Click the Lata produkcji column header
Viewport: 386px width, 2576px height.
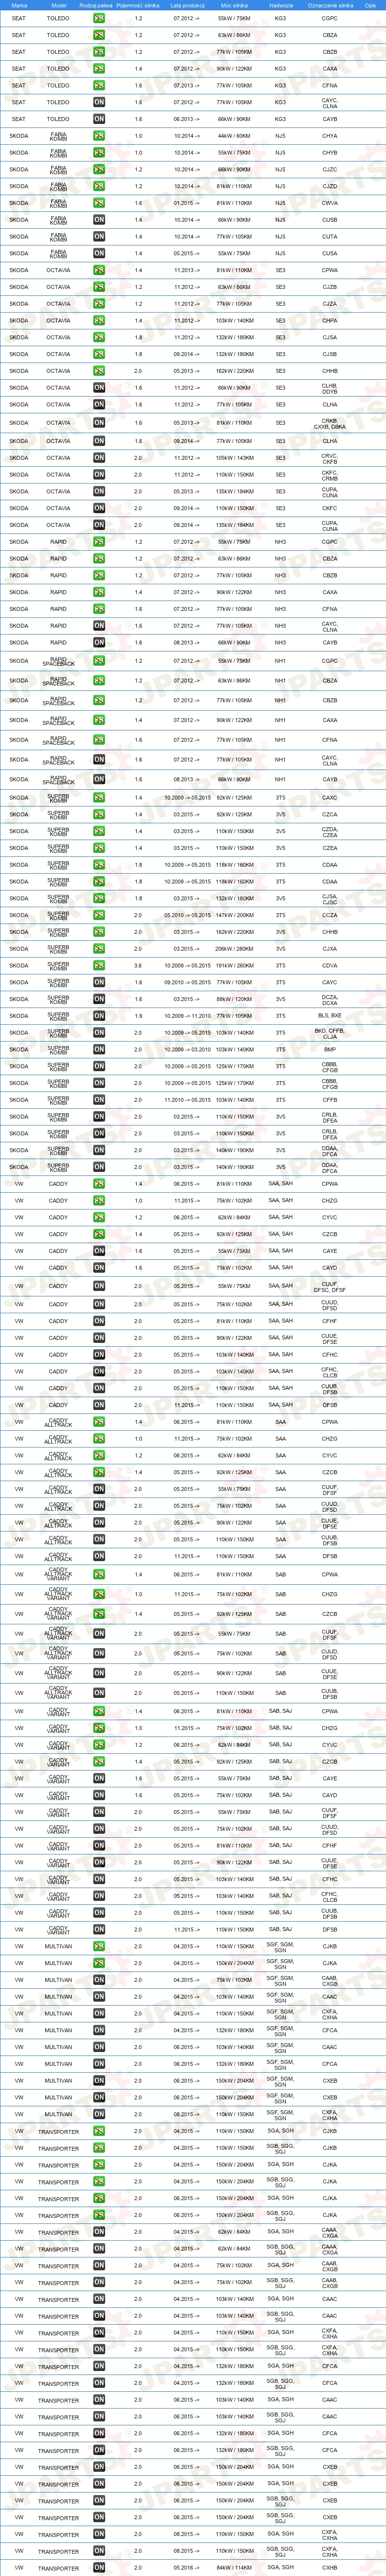click(x=186, y=5)
